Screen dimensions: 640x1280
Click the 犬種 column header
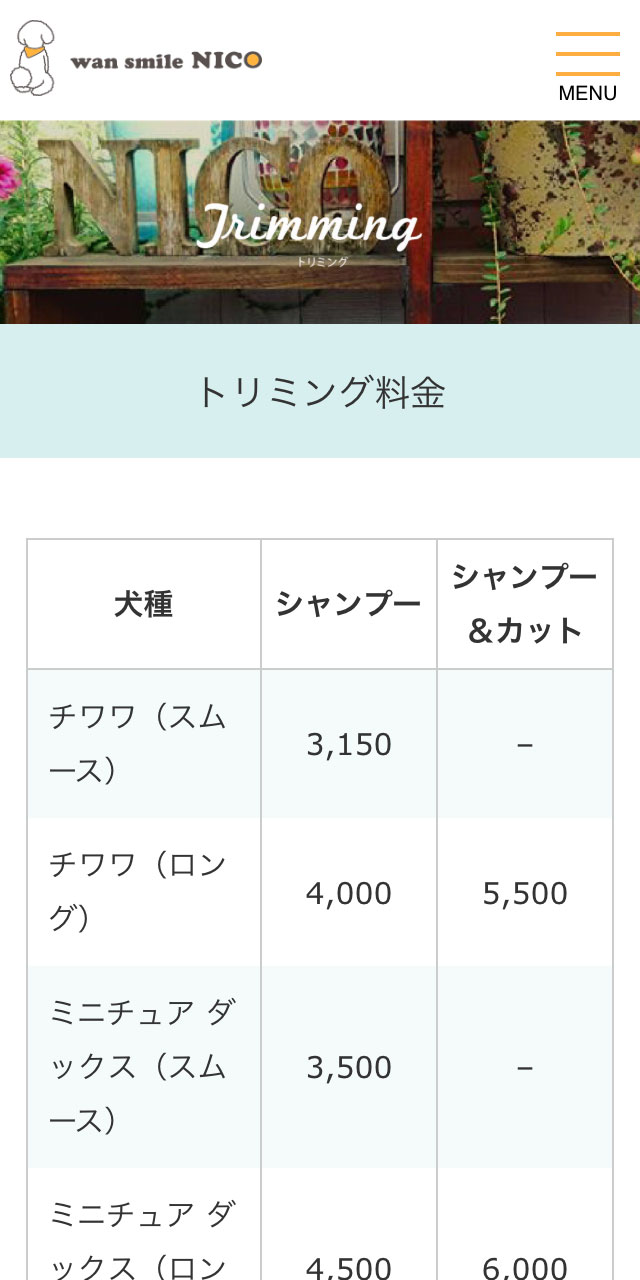click(x=144, y=604)
